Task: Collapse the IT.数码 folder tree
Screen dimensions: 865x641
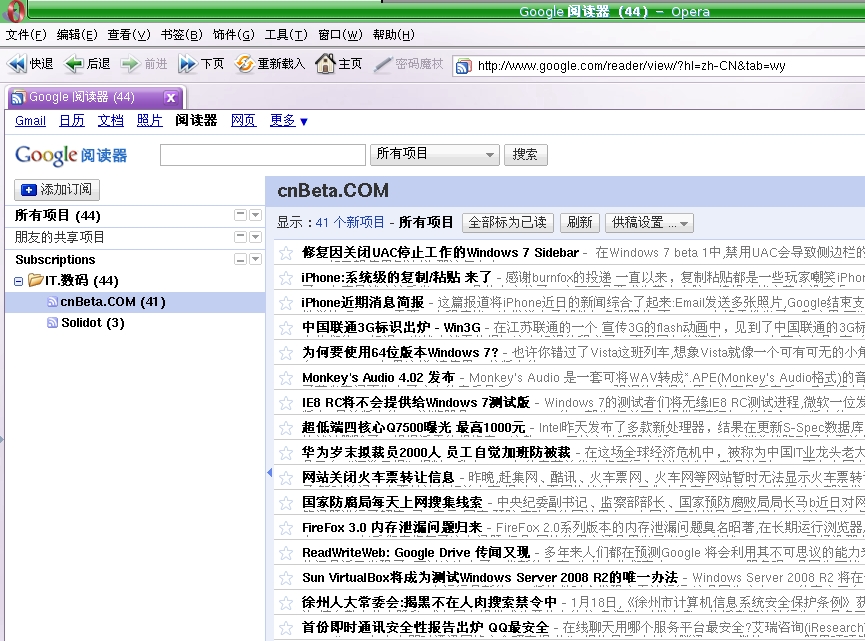Action: tap(18, 281)
